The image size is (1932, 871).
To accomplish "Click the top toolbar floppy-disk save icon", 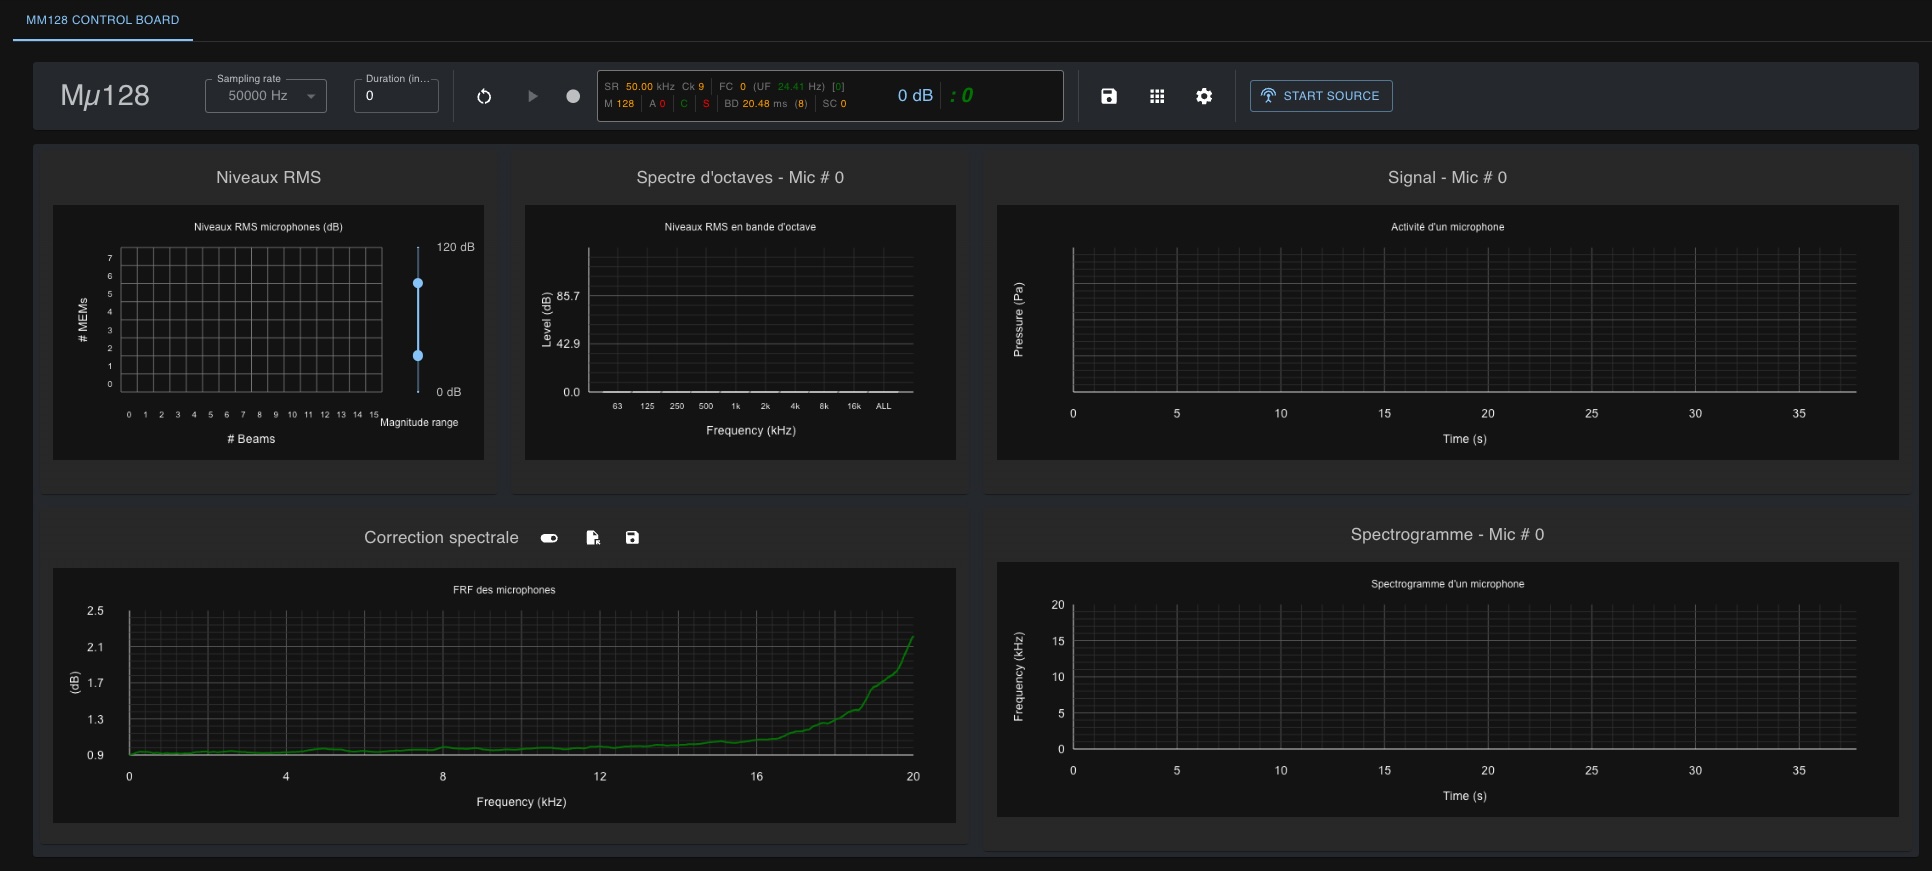I will point(1109,96).
